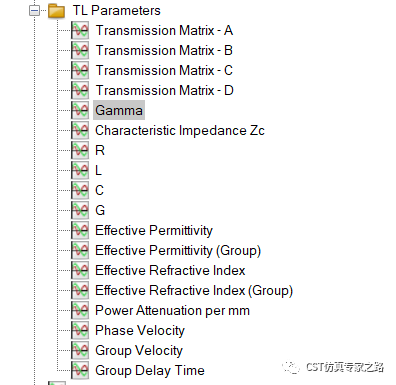Image resolution: width=396 pixels, height=385 pixels.
Task: Click the Group Delay Time plot icon
Action: [80, 370]
